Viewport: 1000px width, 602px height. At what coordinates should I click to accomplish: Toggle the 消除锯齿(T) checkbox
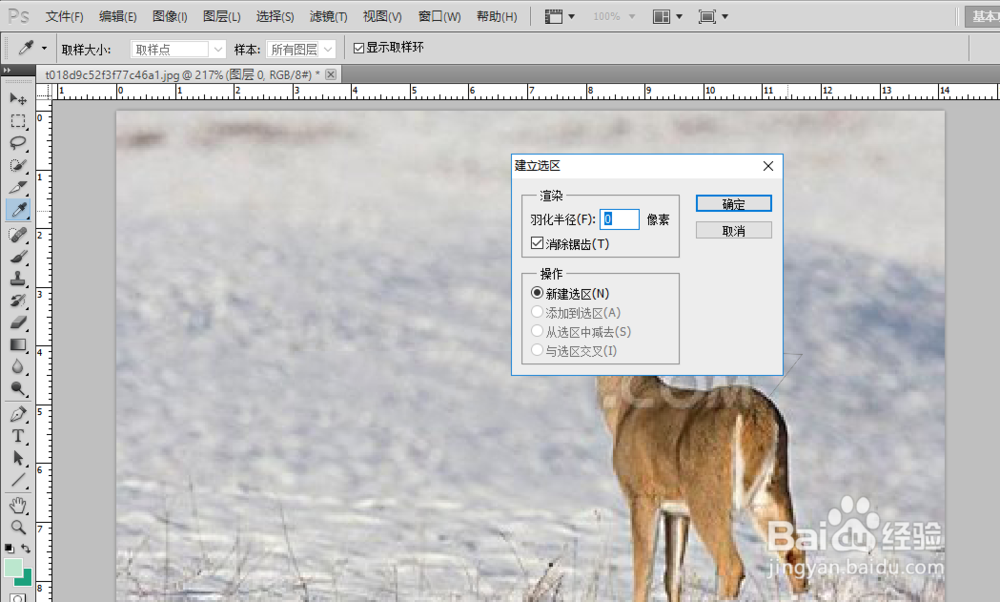(537, 244)
